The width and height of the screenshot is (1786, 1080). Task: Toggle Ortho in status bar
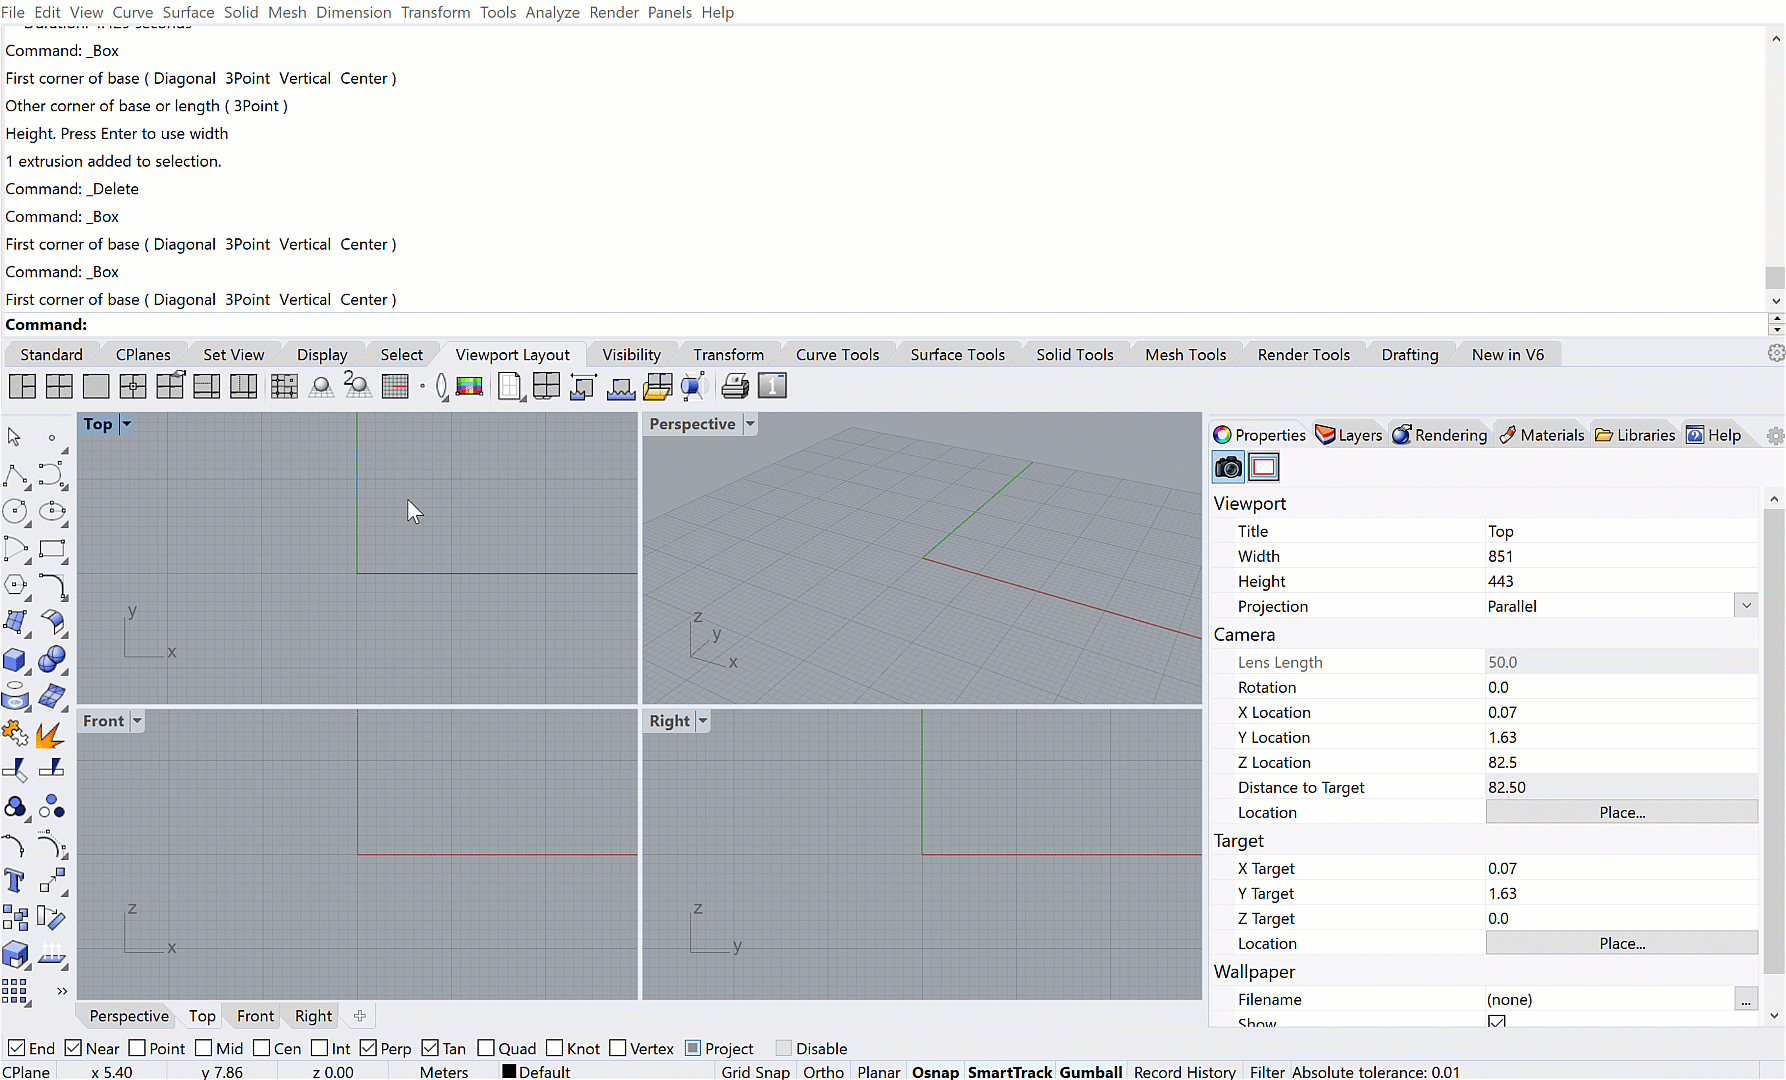pos(823,1071)
